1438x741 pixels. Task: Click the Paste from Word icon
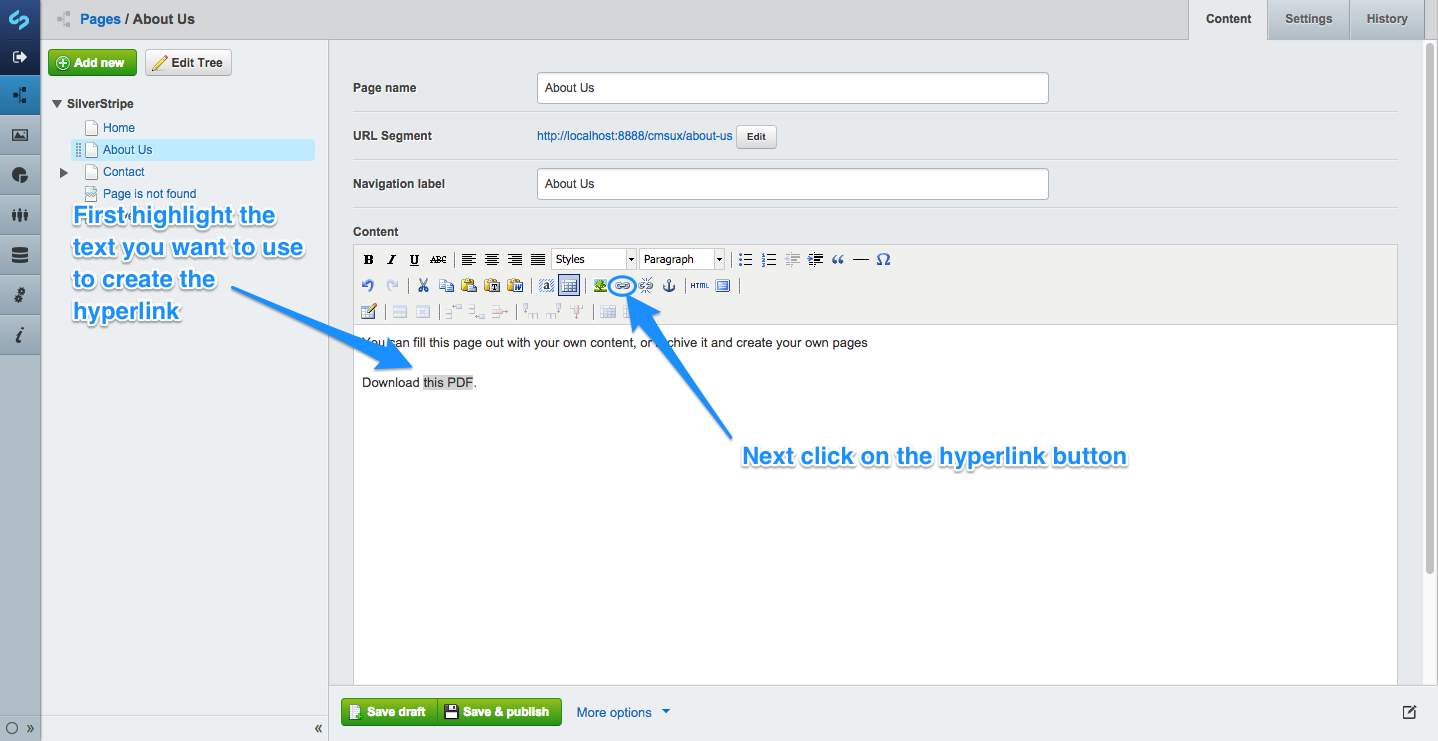[x=514, y=285]
